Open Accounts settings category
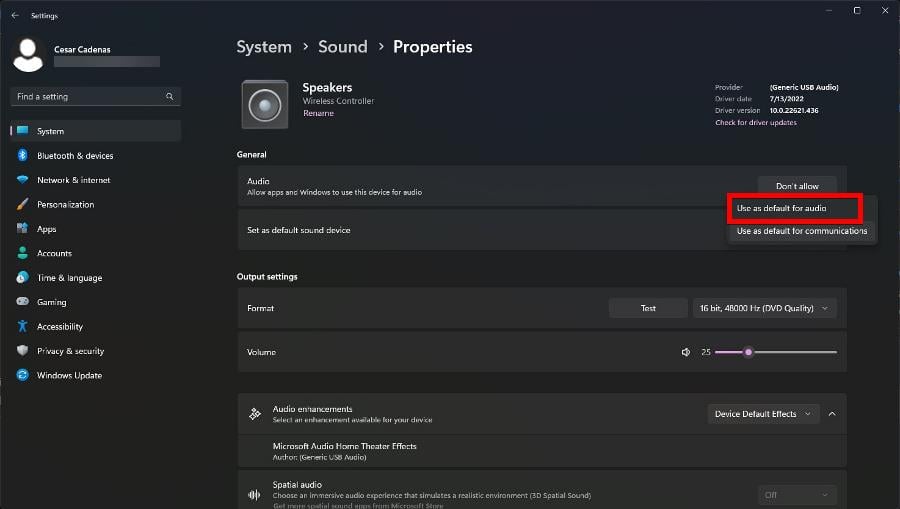This screenshot has width=900, height=509. tap(95, 253)
